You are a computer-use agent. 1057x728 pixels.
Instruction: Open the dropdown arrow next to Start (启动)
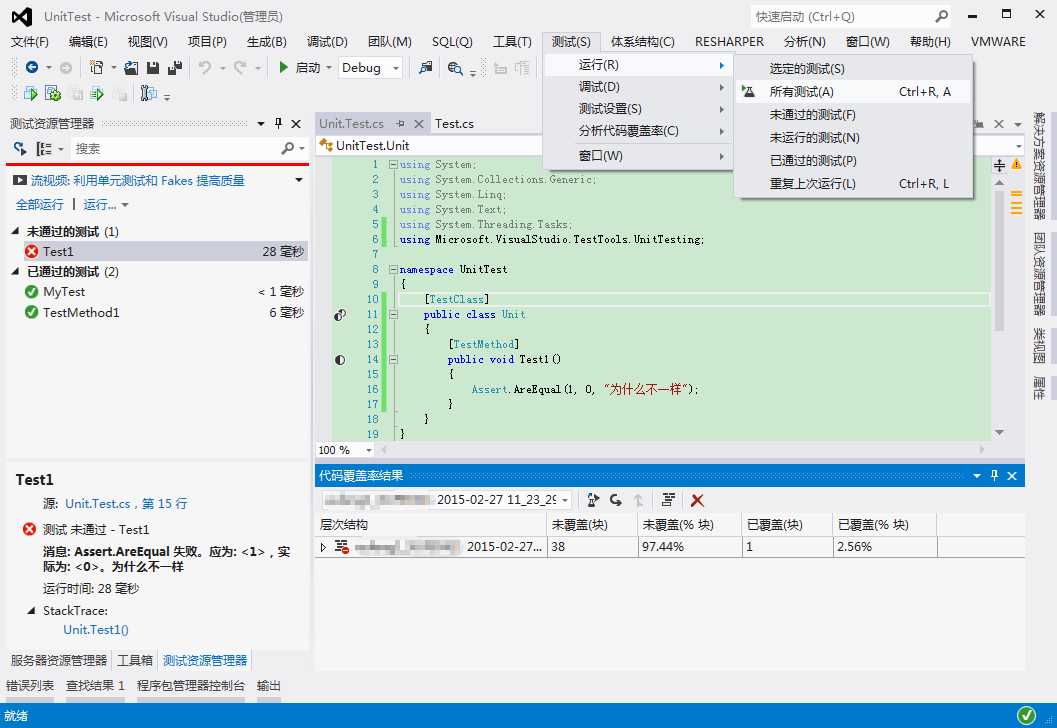click(x=329, y=67)
